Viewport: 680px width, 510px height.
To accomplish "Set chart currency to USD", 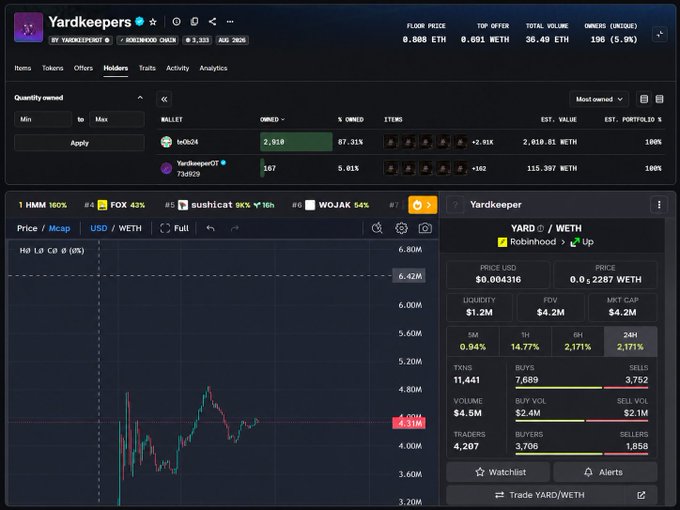I will [98, 228].
